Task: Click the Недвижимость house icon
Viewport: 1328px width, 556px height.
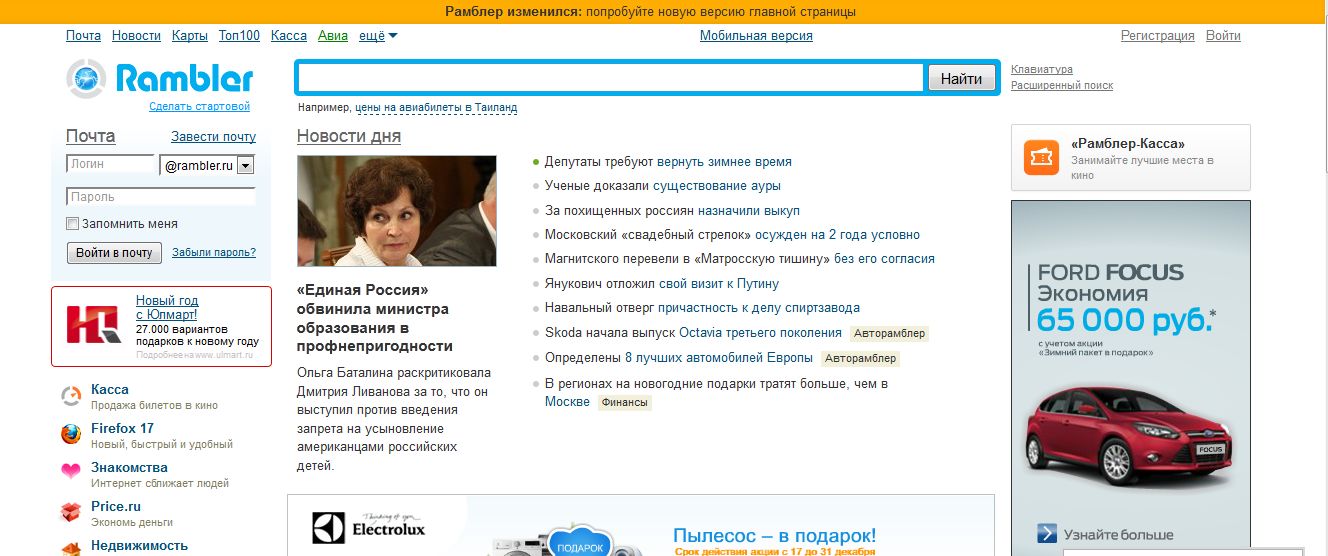Action: point(71,548)
